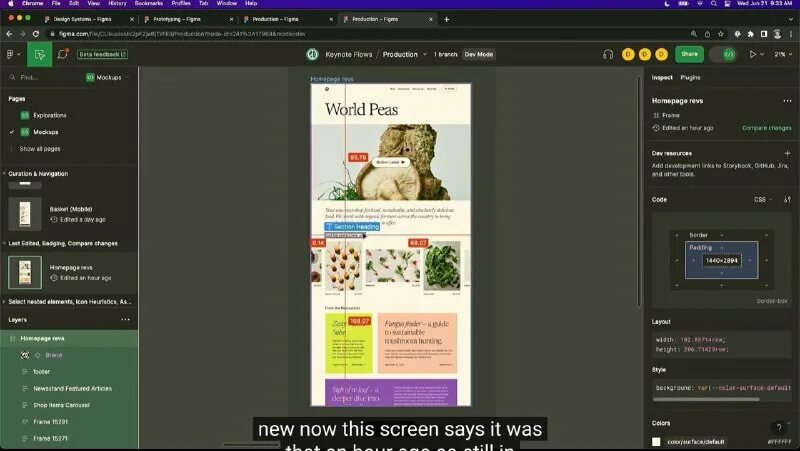Open the Basket (Mobile) thumbnail

tap(24, 214)
